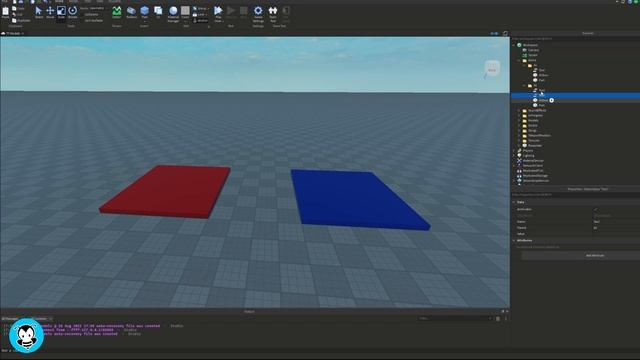Screen dimensions: 640x360
Task: Click the Properties panel title bar
Action: (576, 189)
